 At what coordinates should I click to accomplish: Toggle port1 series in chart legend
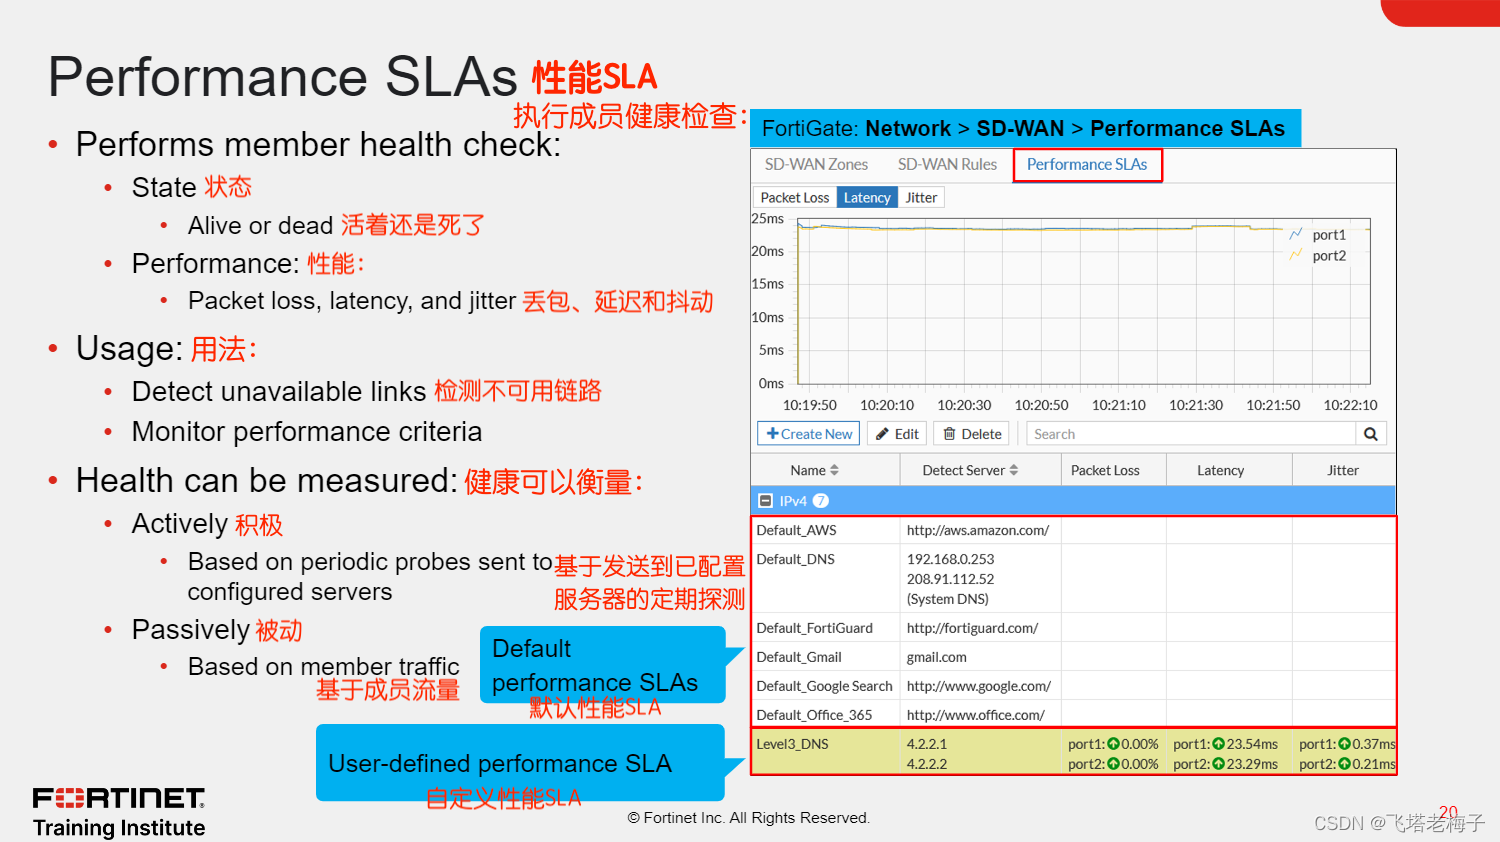click(1318, 235)
